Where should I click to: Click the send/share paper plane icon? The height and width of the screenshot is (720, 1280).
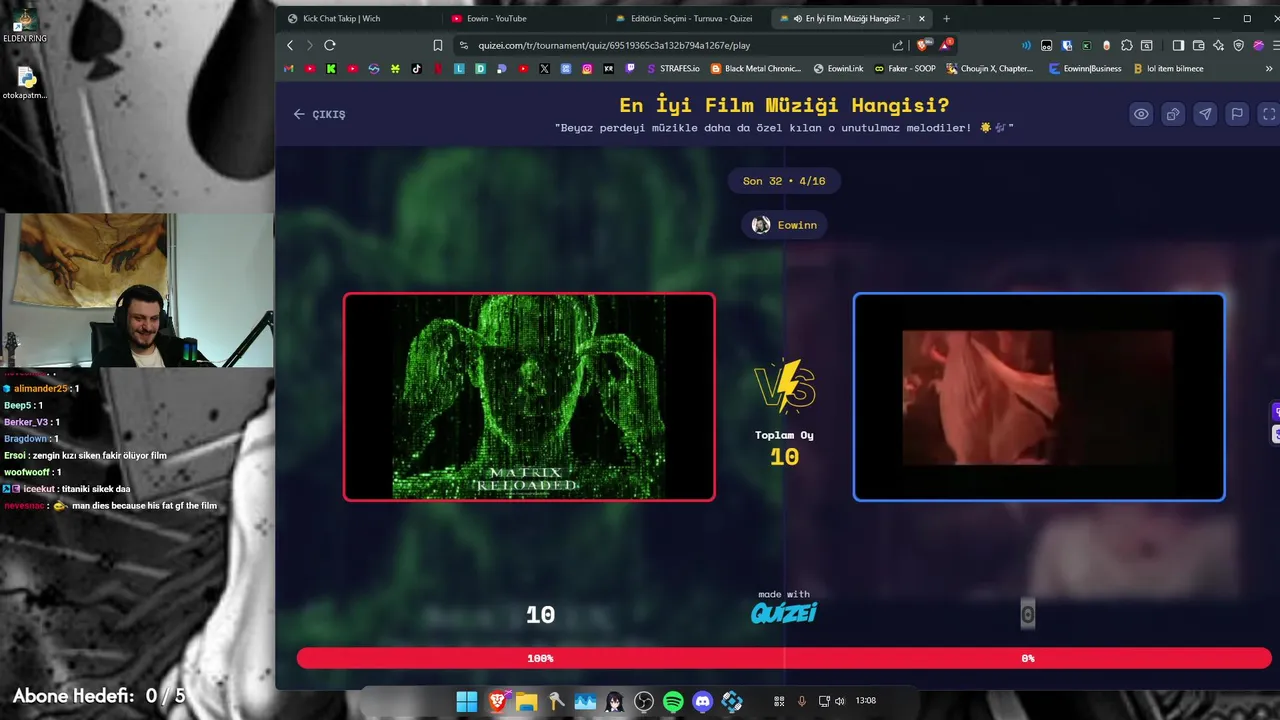[1205, 114]
